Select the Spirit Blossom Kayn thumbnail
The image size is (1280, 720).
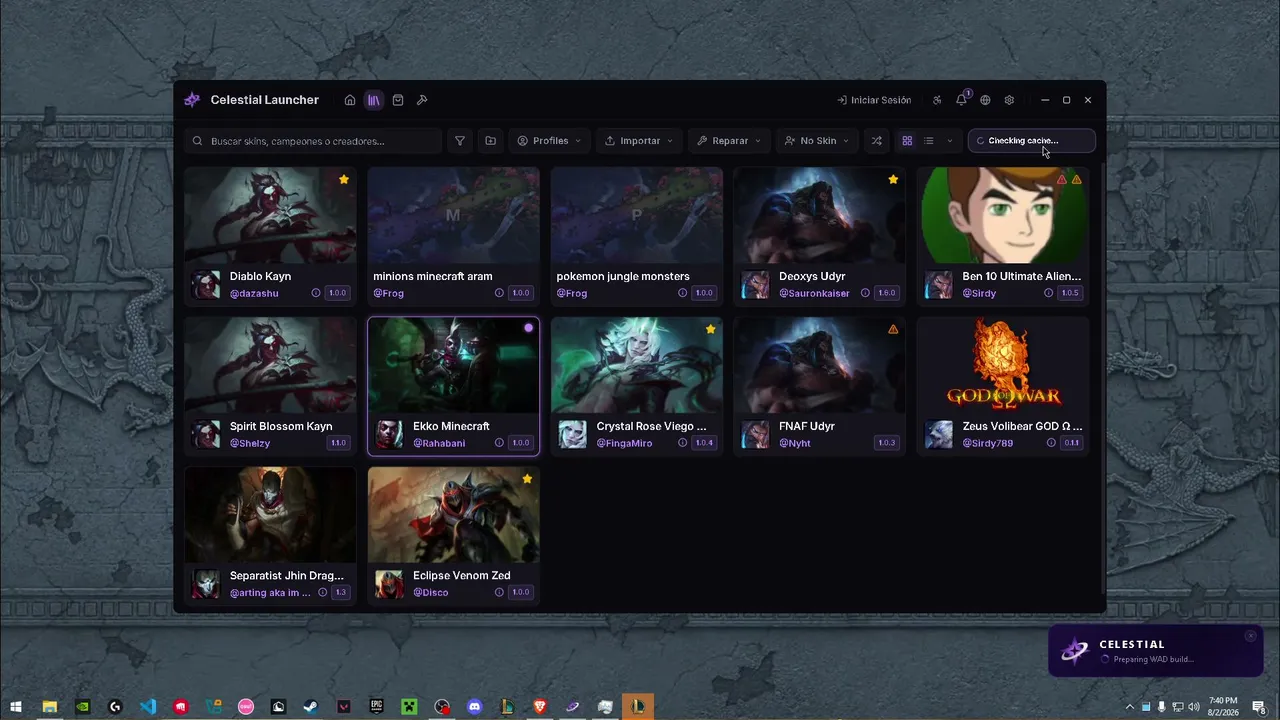coord(270,365)
